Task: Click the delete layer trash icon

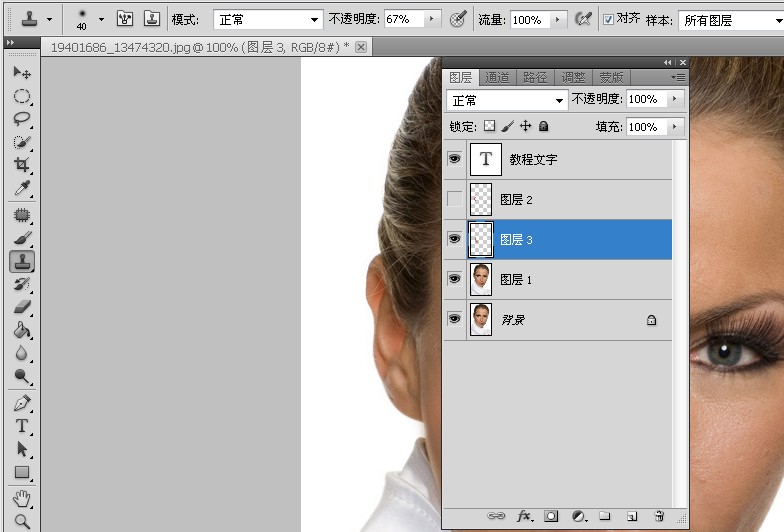Action: pos(659,516)
